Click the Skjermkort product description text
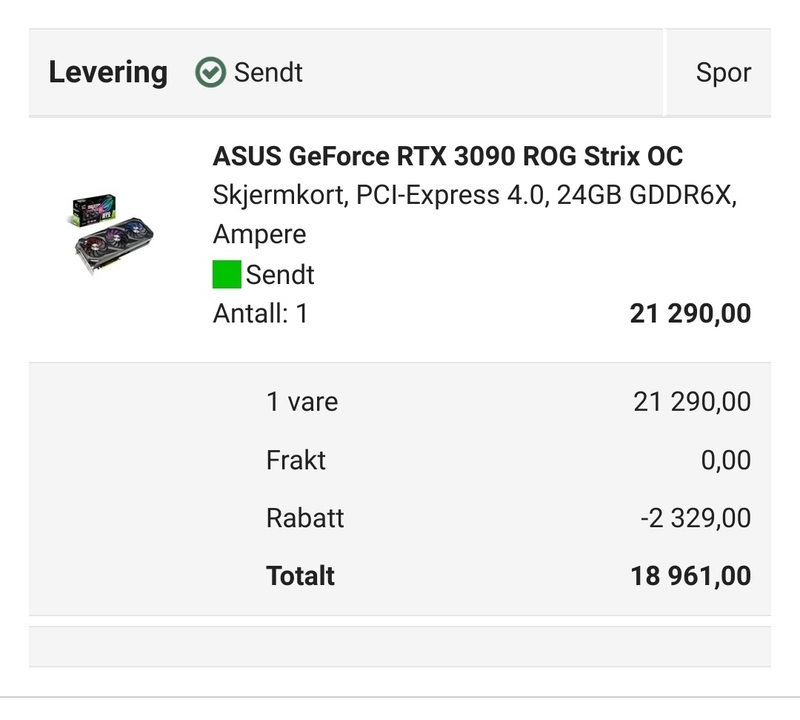The height and width of the screenshot is (720, 800). (x=475, y=196)
